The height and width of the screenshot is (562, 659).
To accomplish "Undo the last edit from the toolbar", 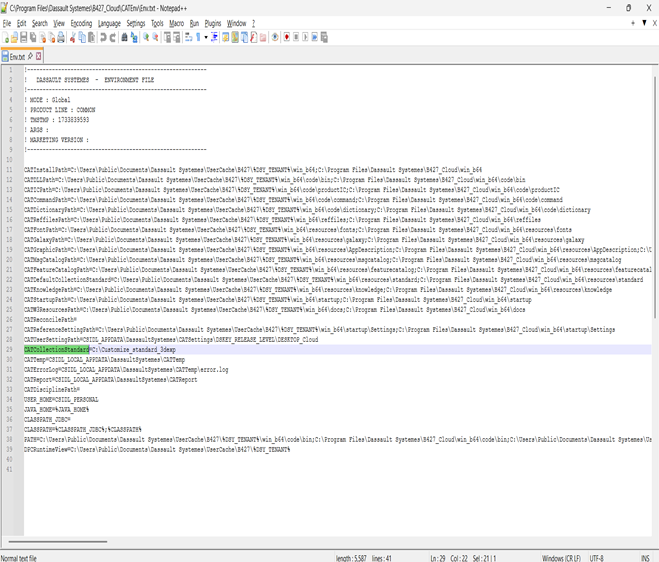I will click(103, 37).
